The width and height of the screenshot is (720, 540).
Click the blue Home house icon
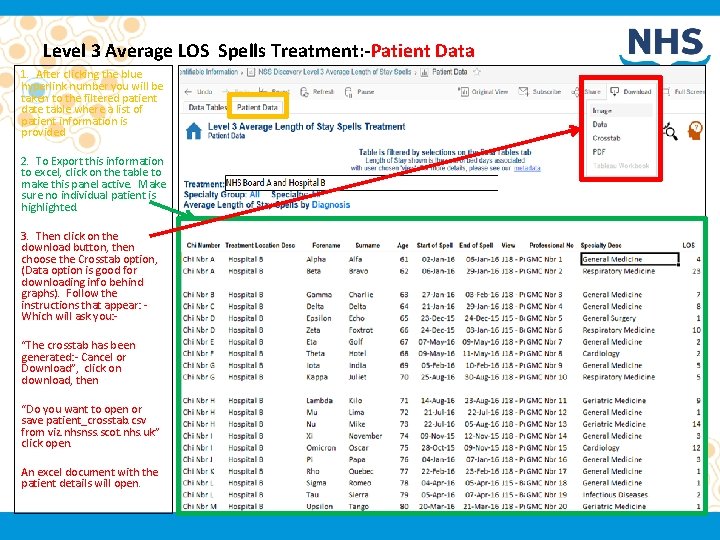click(194, 131)
